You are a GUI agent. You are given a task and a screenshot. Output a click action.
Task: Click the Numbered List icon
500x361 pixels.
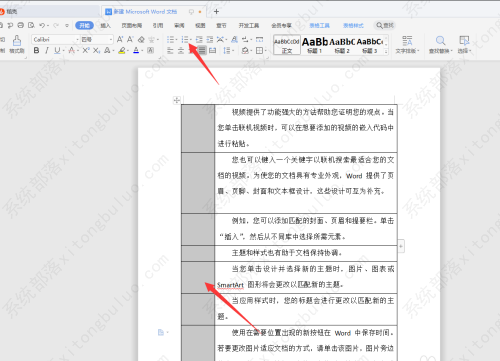184,40
